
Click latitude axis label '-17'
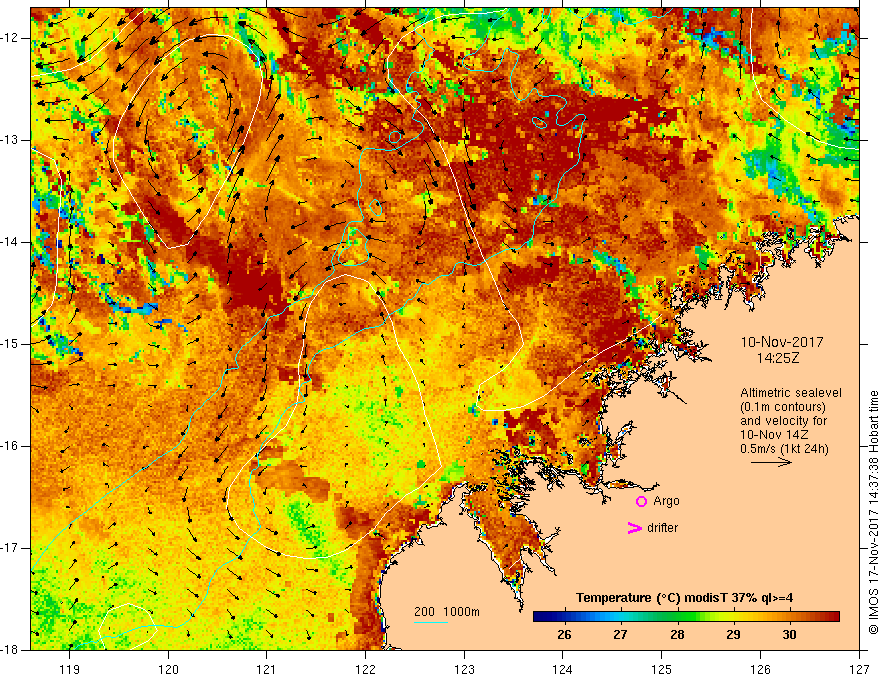click(x=10, y=548)
